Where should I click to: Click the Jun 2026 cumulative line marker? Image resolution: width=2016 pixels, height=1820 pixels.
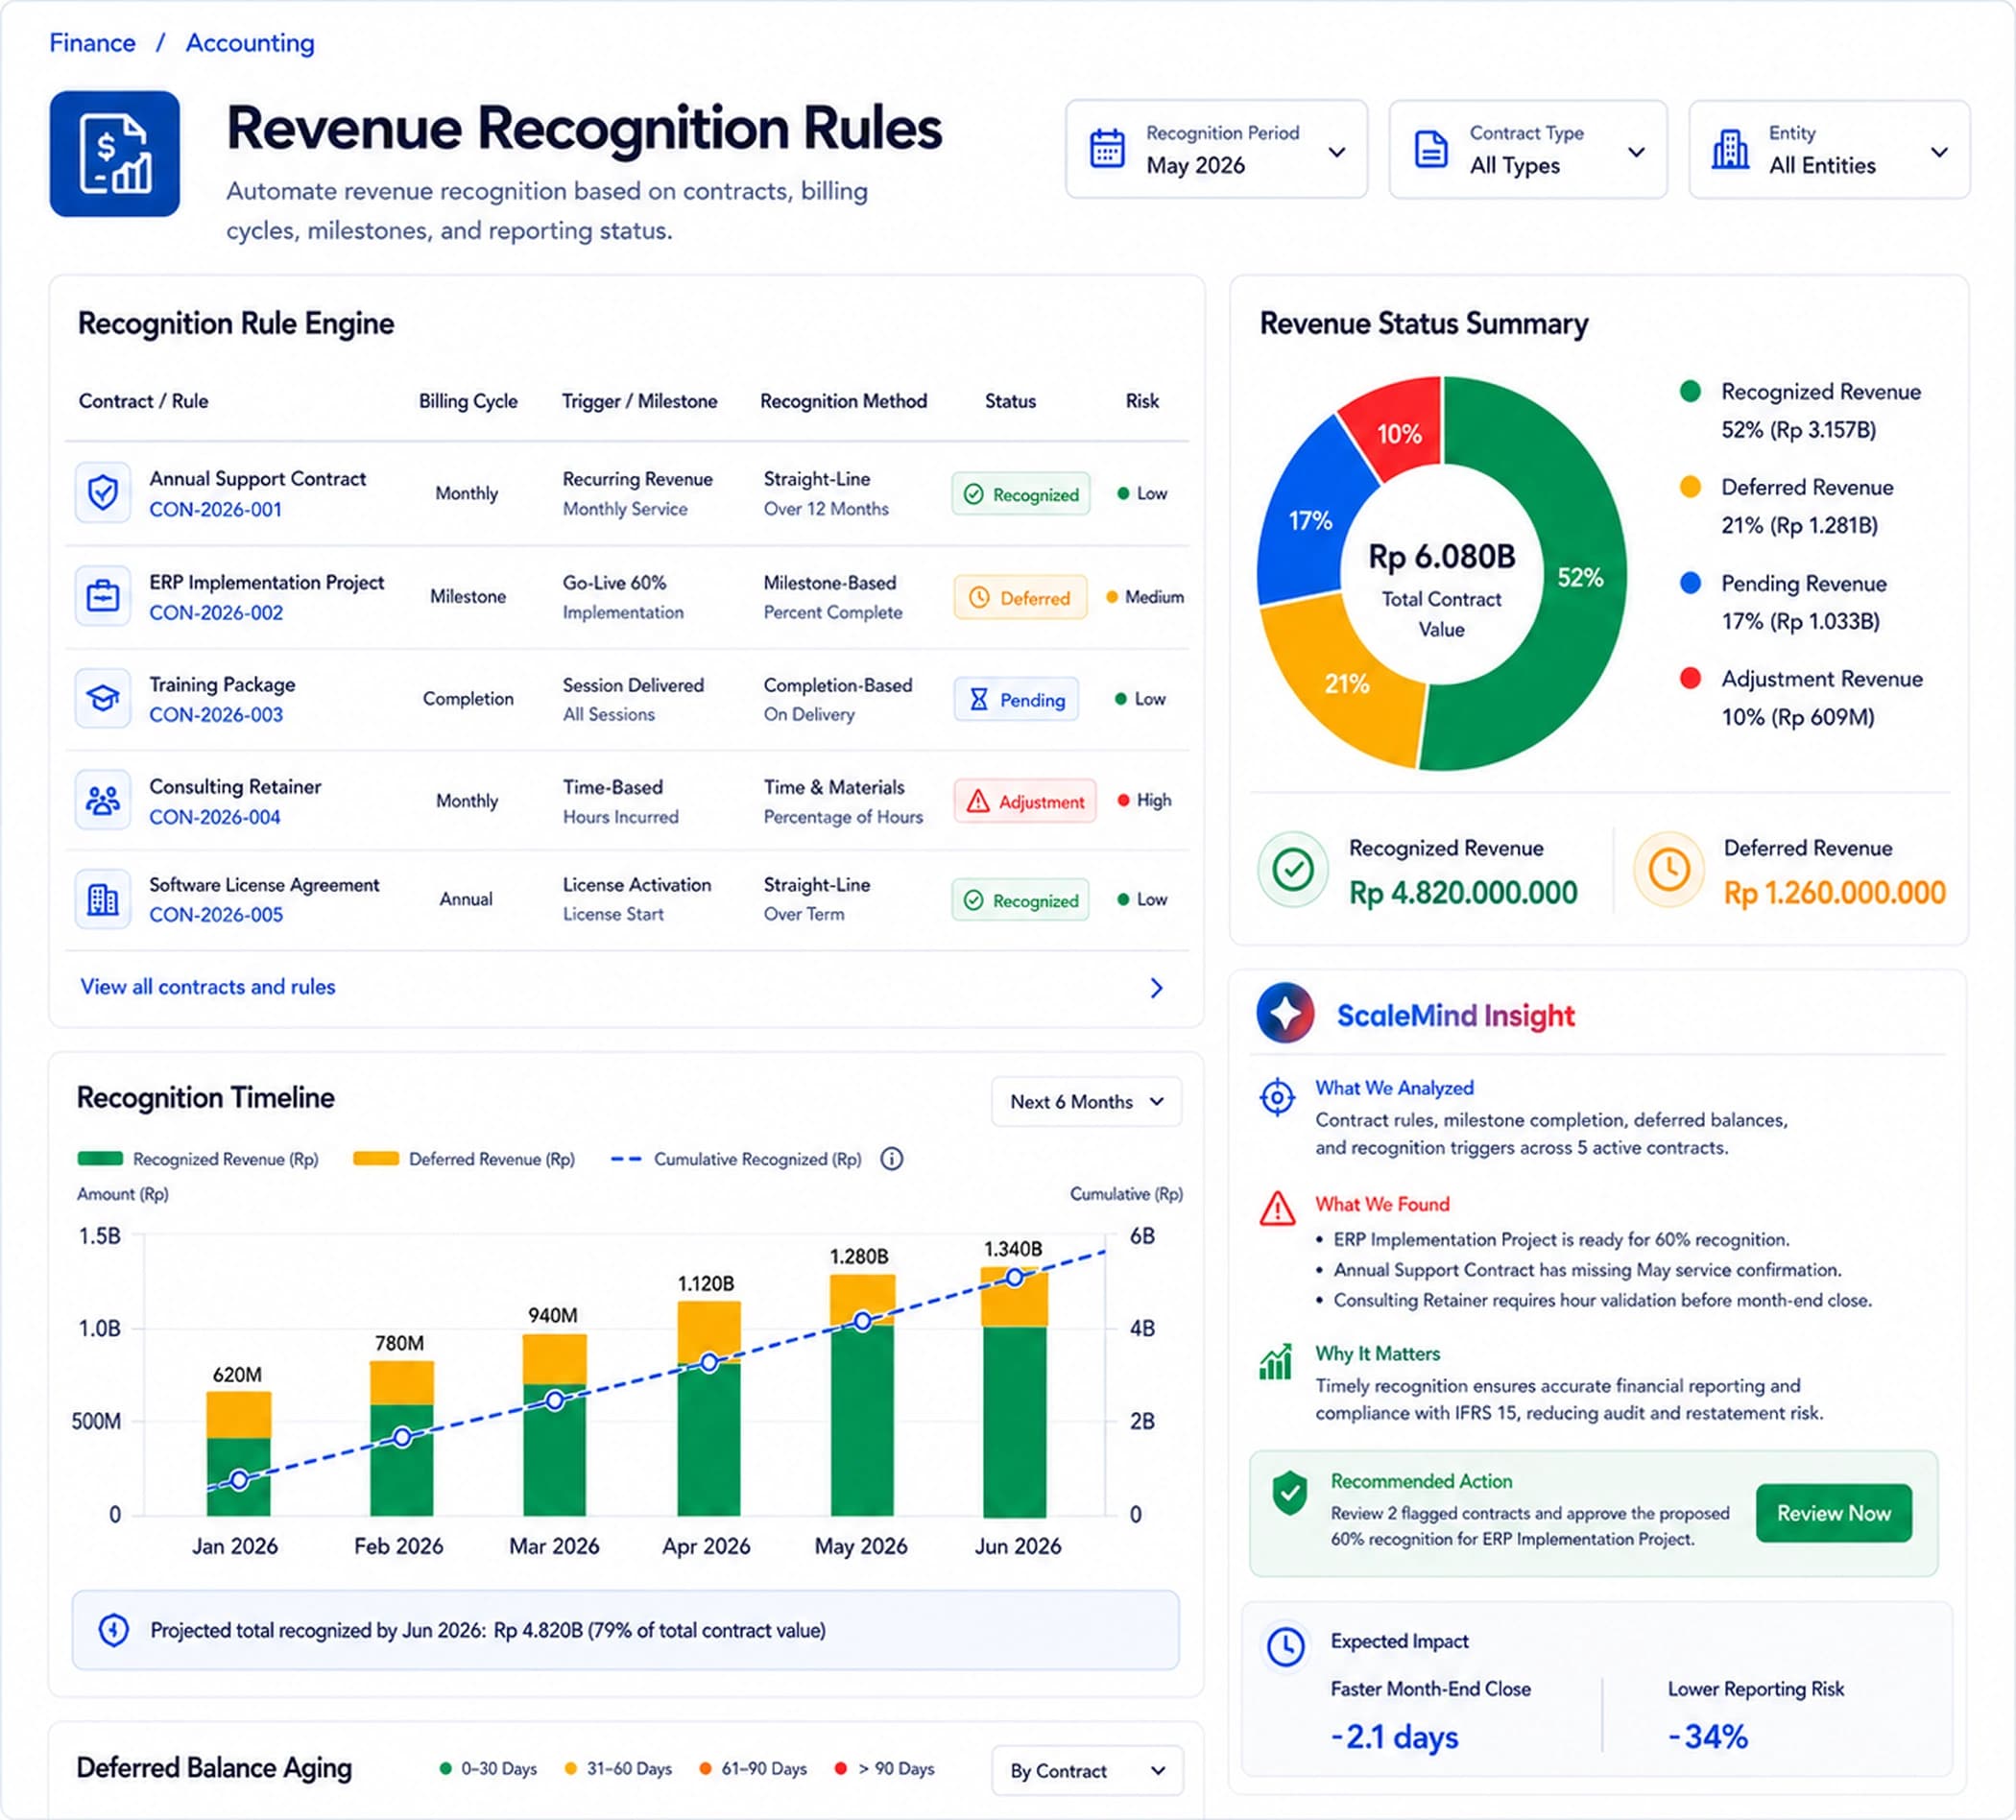1014,1277
